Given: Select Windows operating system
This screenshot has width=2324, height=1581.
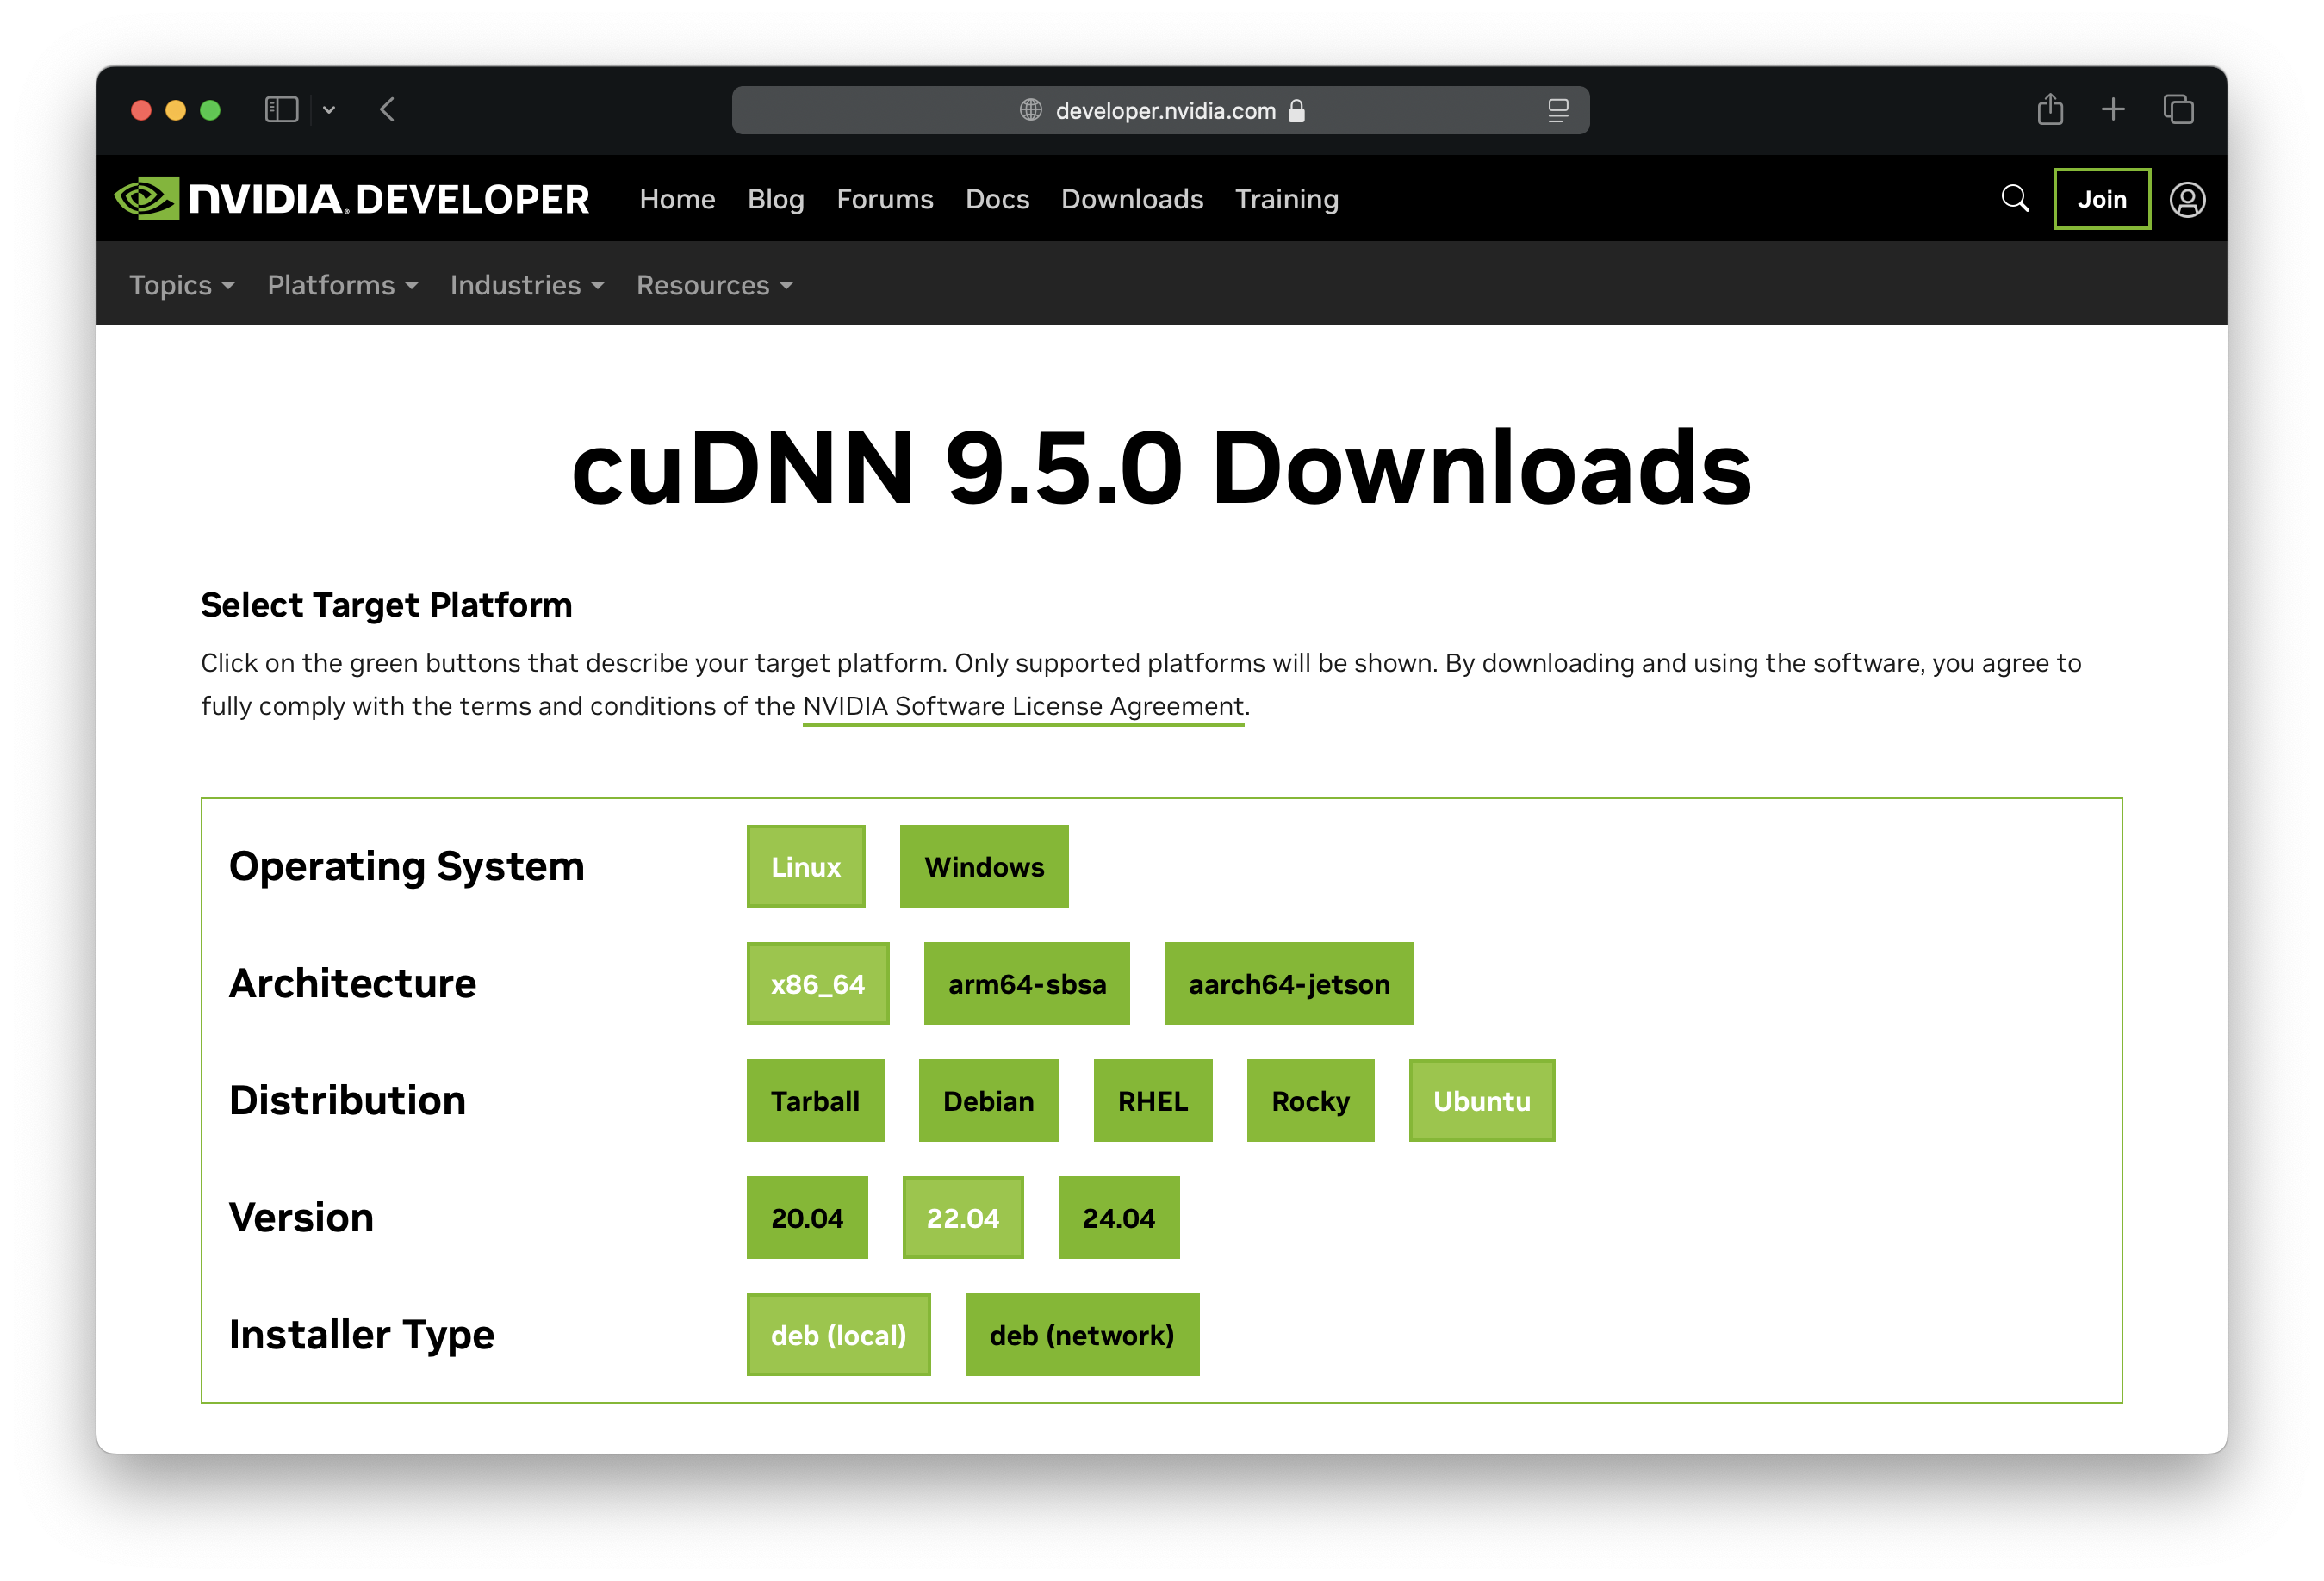Looking at the screenshot, I should [x=984, y=866].
